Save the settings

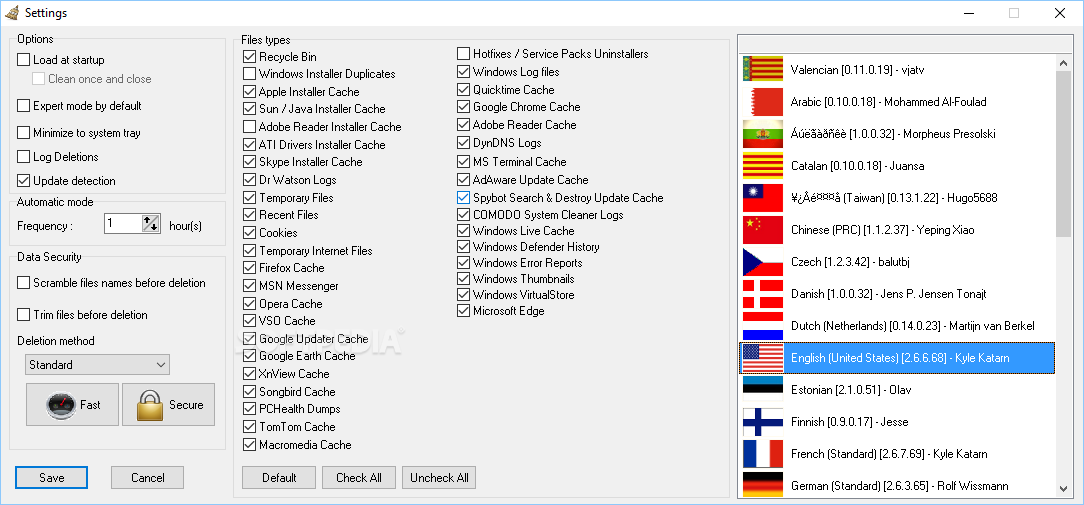click(x=52, y=477)
